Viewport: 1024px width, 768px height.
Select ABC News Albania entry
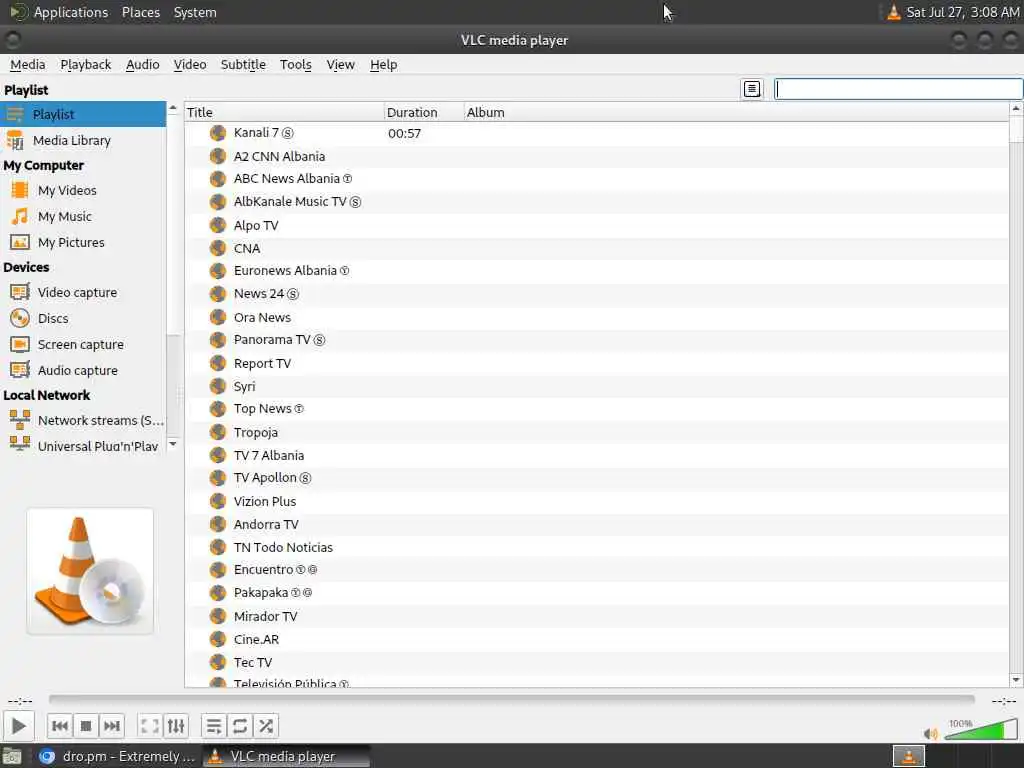coord(596,179)
